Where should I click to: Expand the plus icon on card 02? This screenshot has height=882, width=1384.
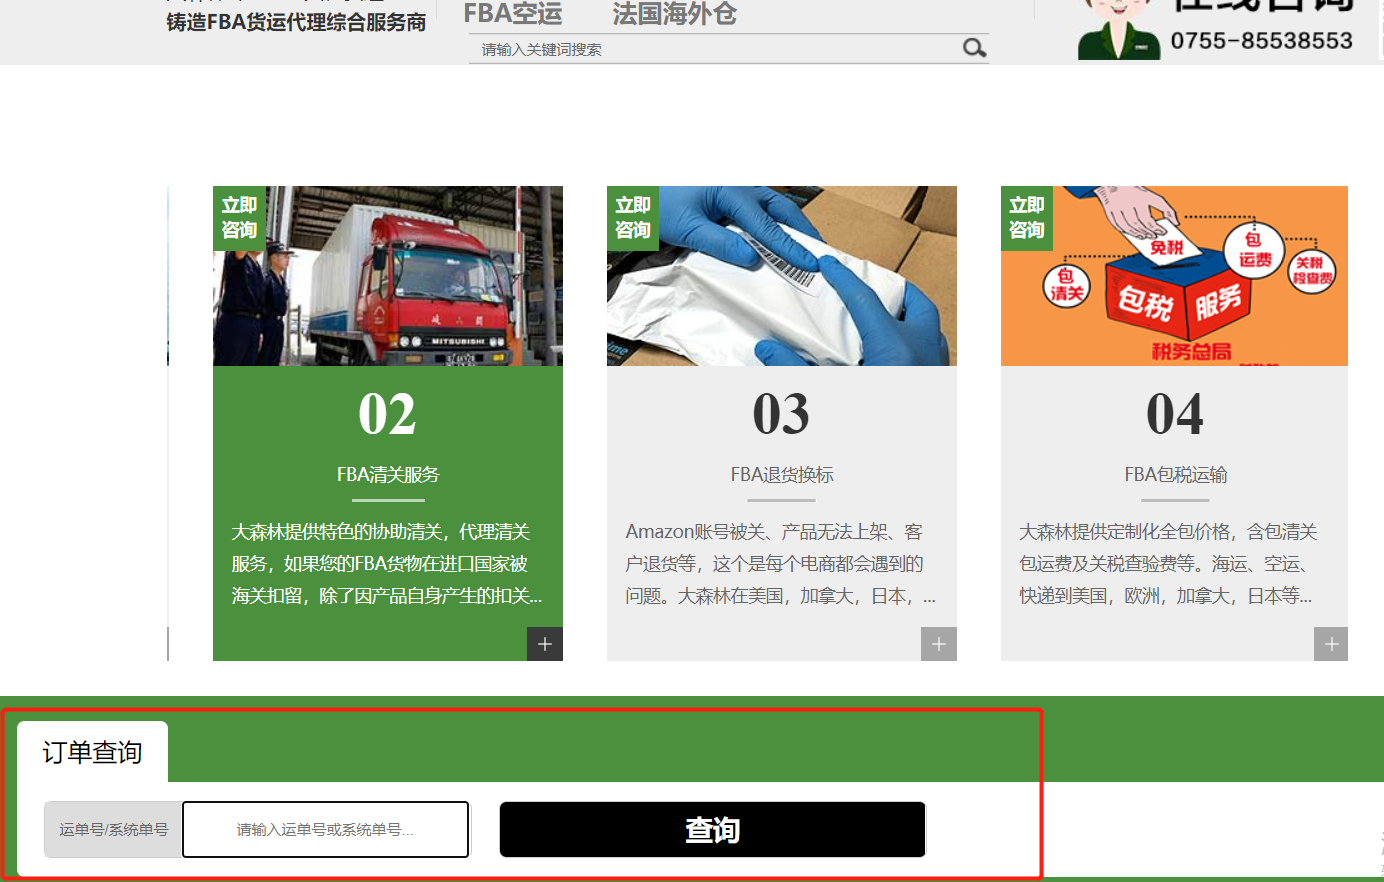tap(545, 643)
